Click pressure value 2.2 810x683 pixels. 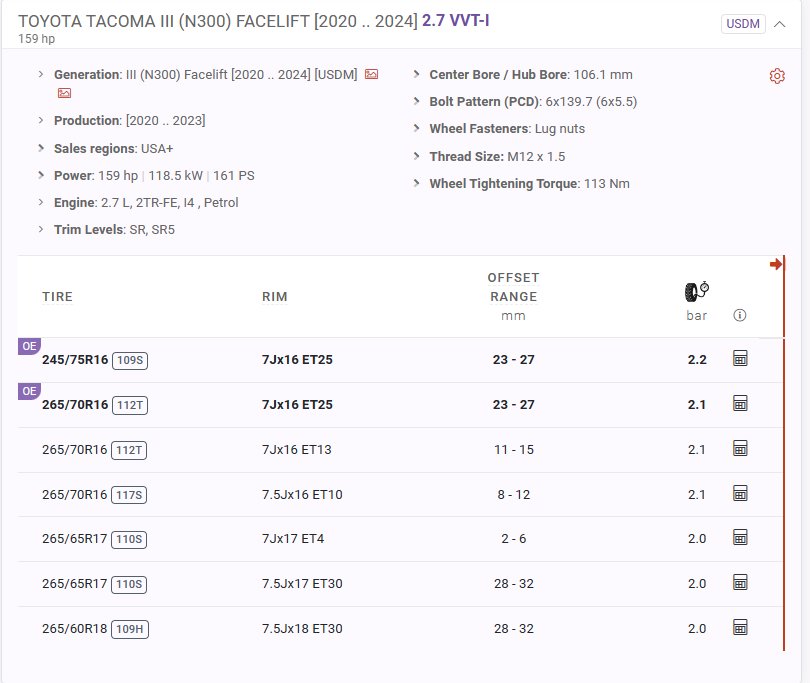tap(697, 360)
